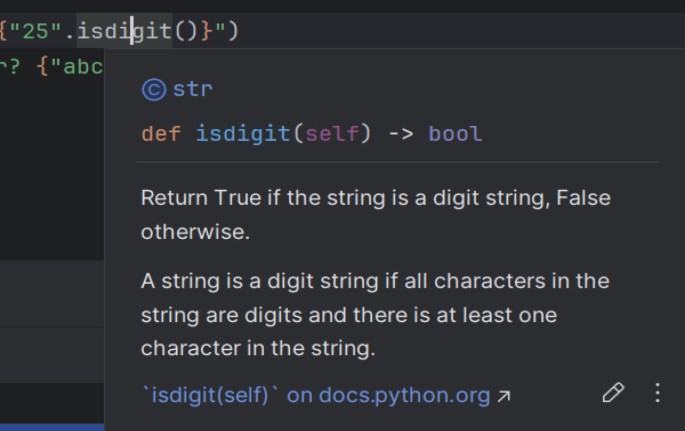
Task: Follow the bool return type link
Action: (455, 134)
